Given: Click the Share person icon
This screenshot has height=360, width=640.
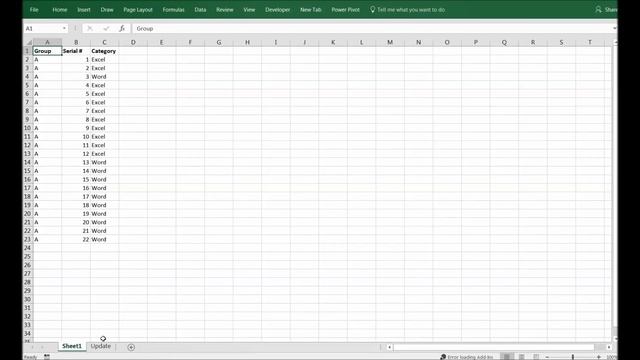Looking at the screenshot, I should 598,9.
